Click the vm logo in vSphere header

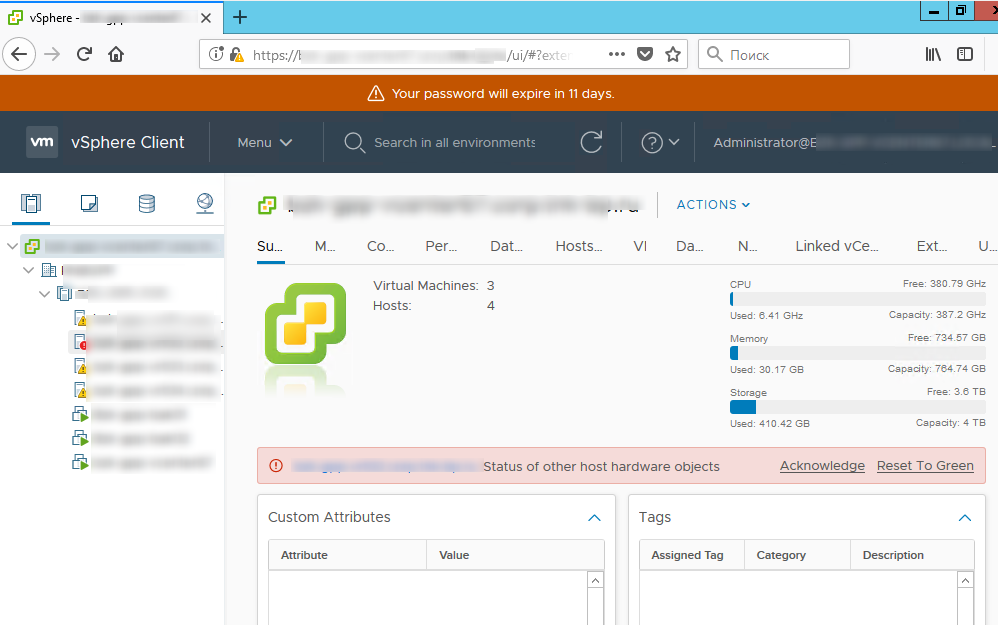coord(42,142)
